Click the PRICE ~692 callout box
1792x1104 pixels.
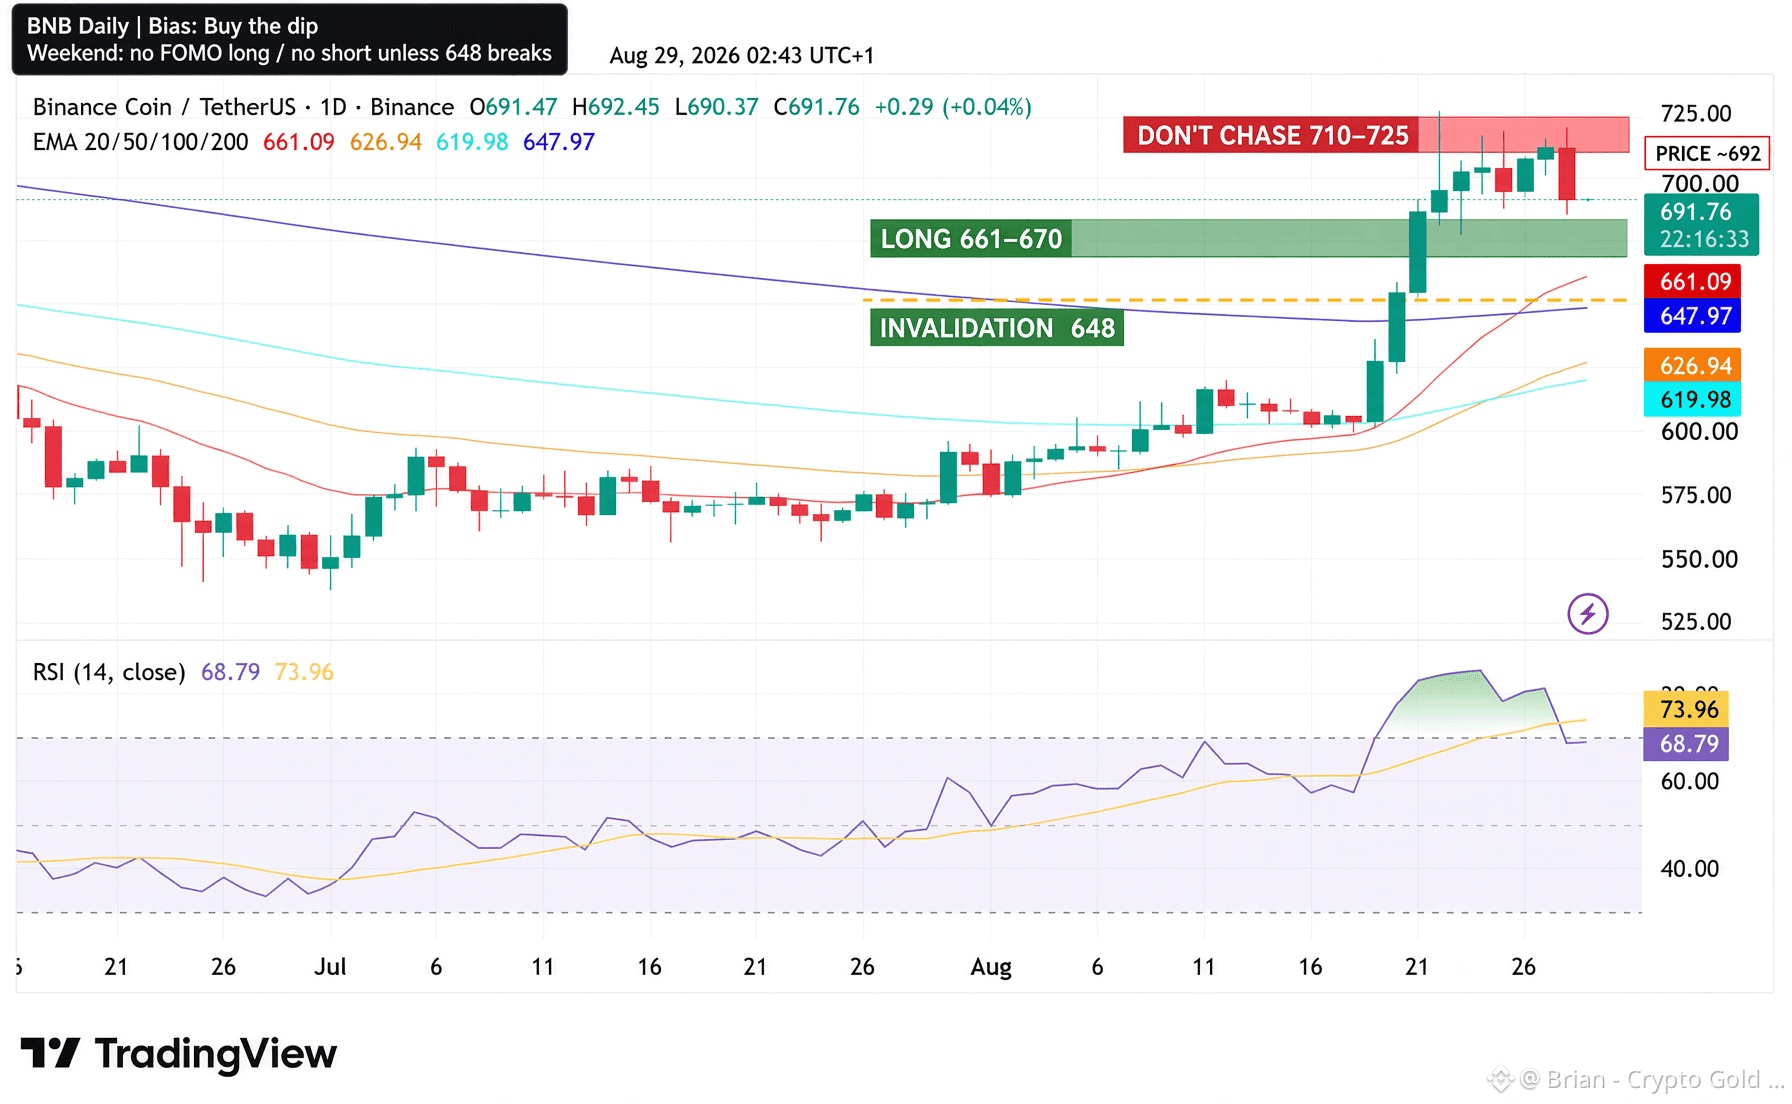[1707, 153]
